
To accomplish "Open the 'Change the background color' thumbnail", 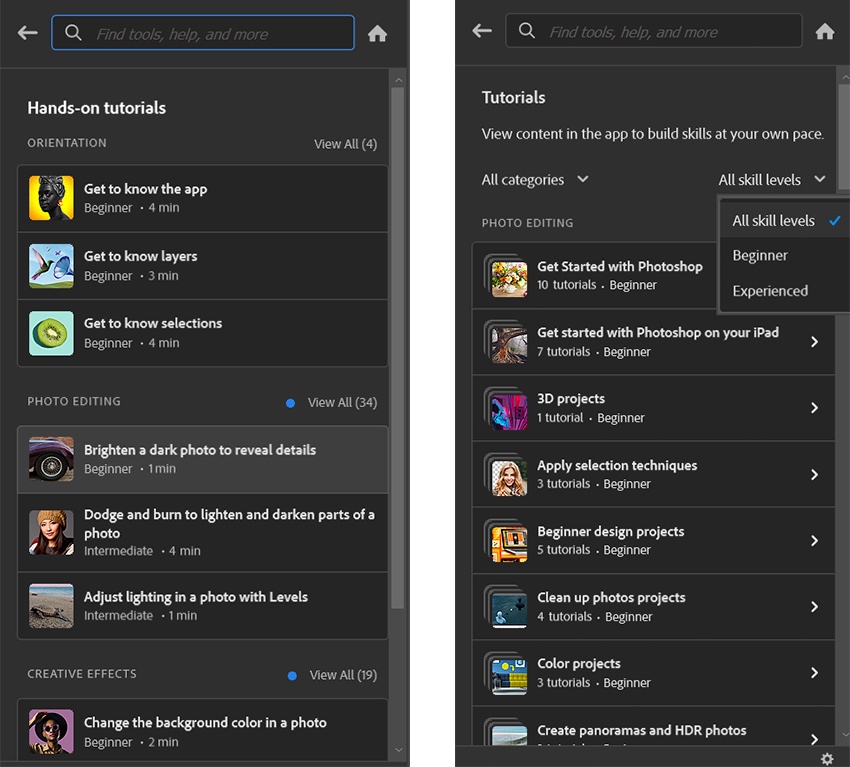I will [51, 731].
